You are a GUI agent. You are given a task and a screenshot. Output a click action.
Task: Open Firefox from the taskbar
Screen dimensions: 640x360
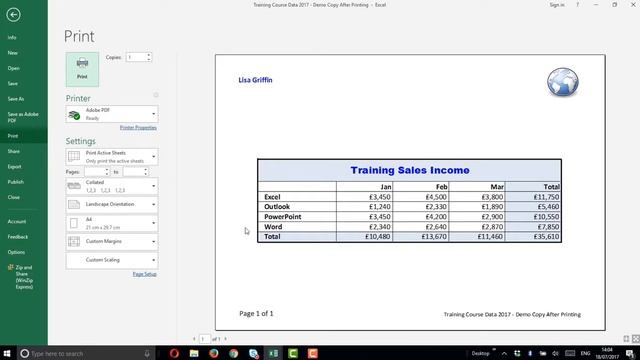tap(214, 353)
